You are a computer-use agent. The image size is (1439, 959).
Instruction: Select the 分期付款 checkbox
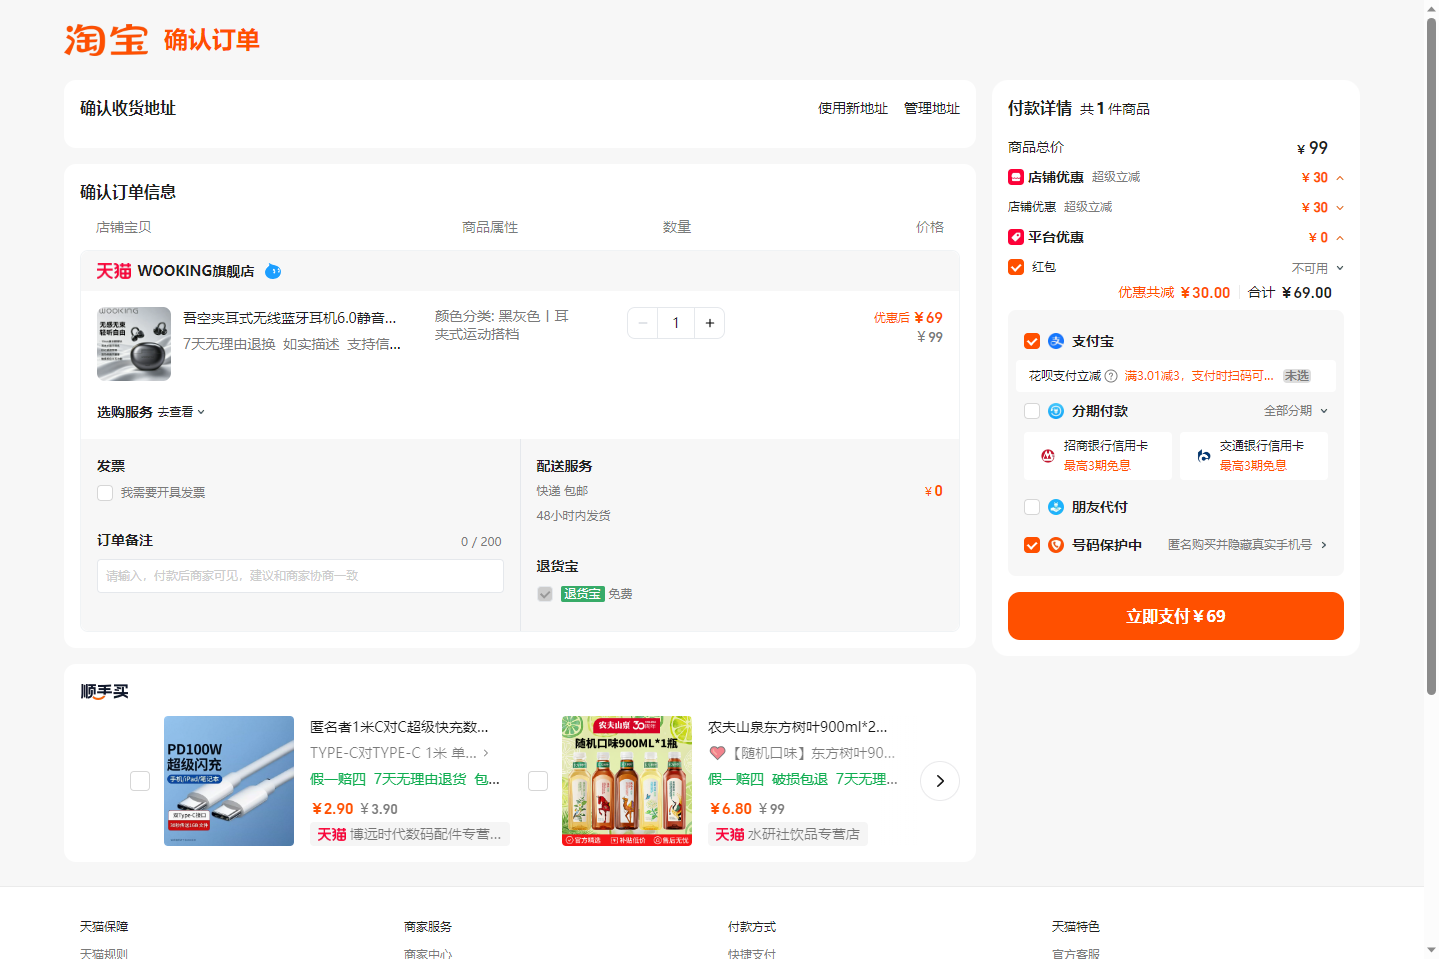(x=1032, y=411)
